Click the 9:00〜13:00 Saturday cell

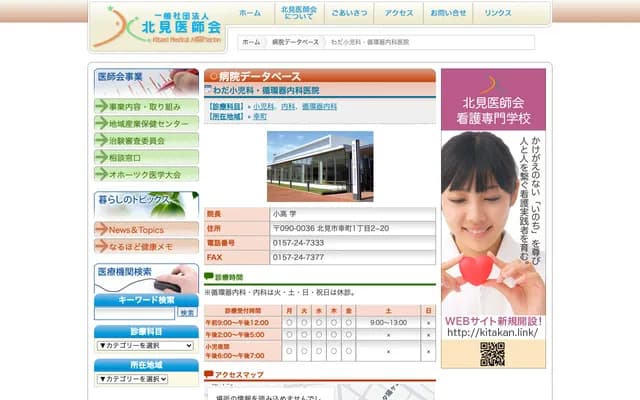coord(388,322)
